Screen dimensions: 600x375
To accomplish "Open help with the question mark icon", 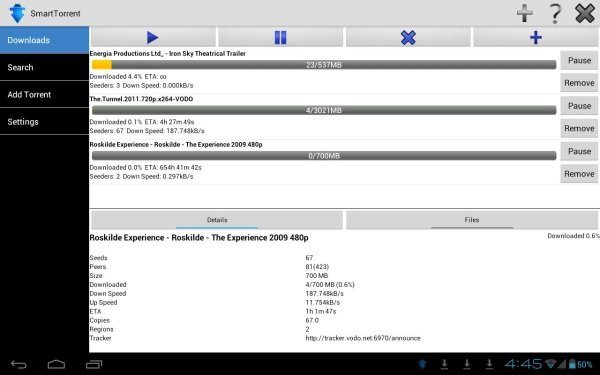I will [555, 13].
